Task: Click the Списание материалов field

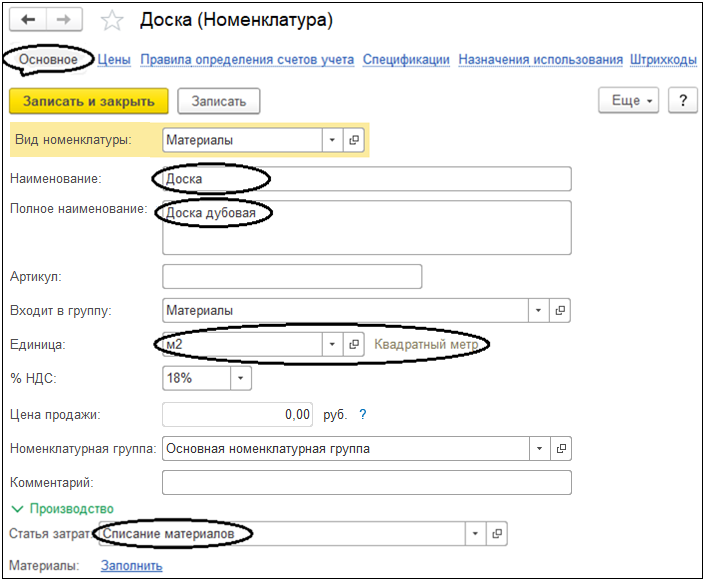Action: pyautogui.click(x=282, y=534)
